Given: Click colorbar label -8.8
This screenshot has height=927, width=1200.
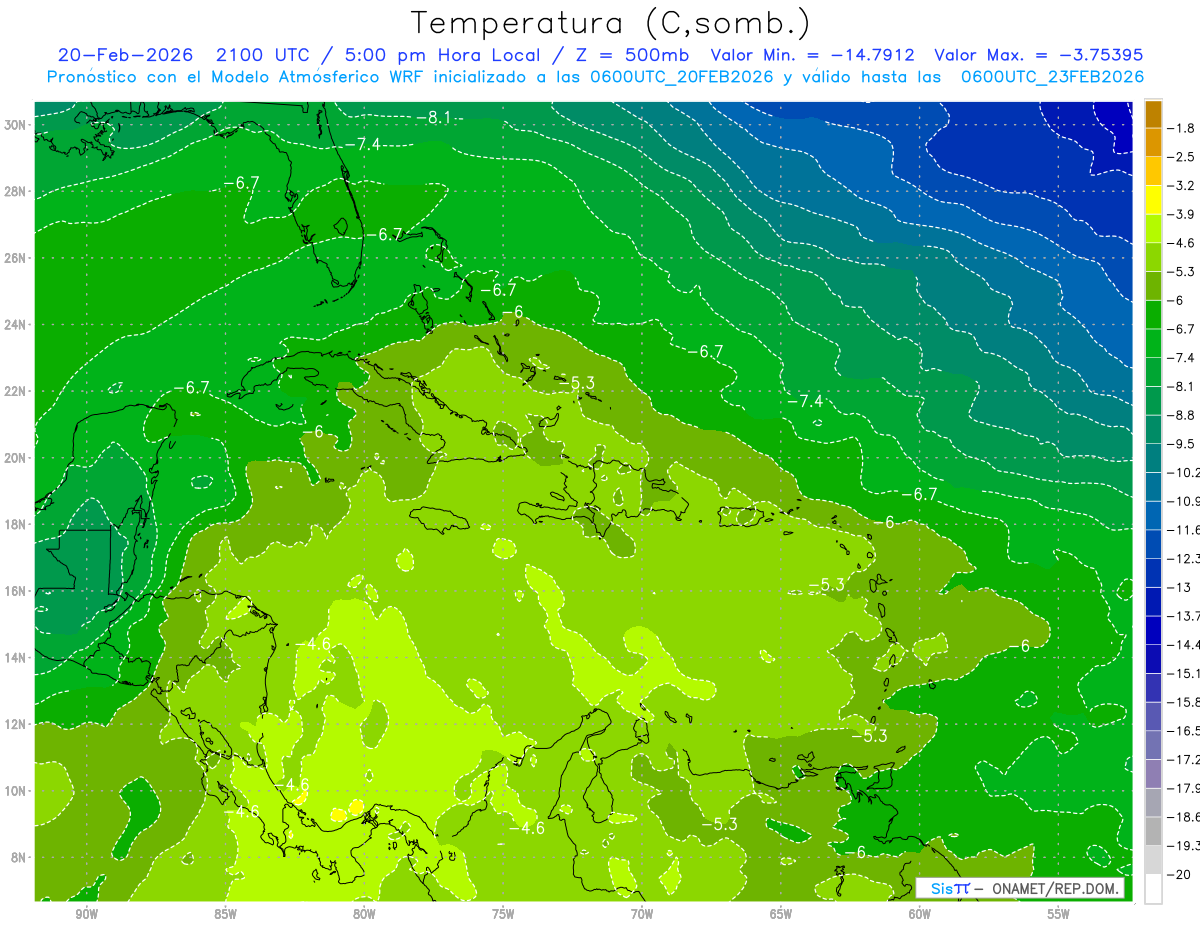Looking at the screenshot, I should (1183, 415).
